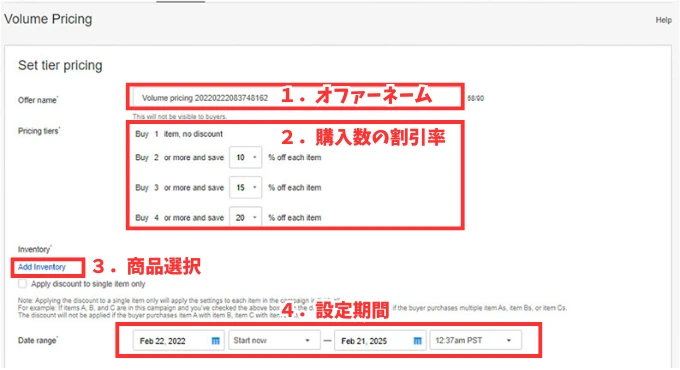The image size is (680, 370).
Task: Click the Date range label
Action: (38, 341)
